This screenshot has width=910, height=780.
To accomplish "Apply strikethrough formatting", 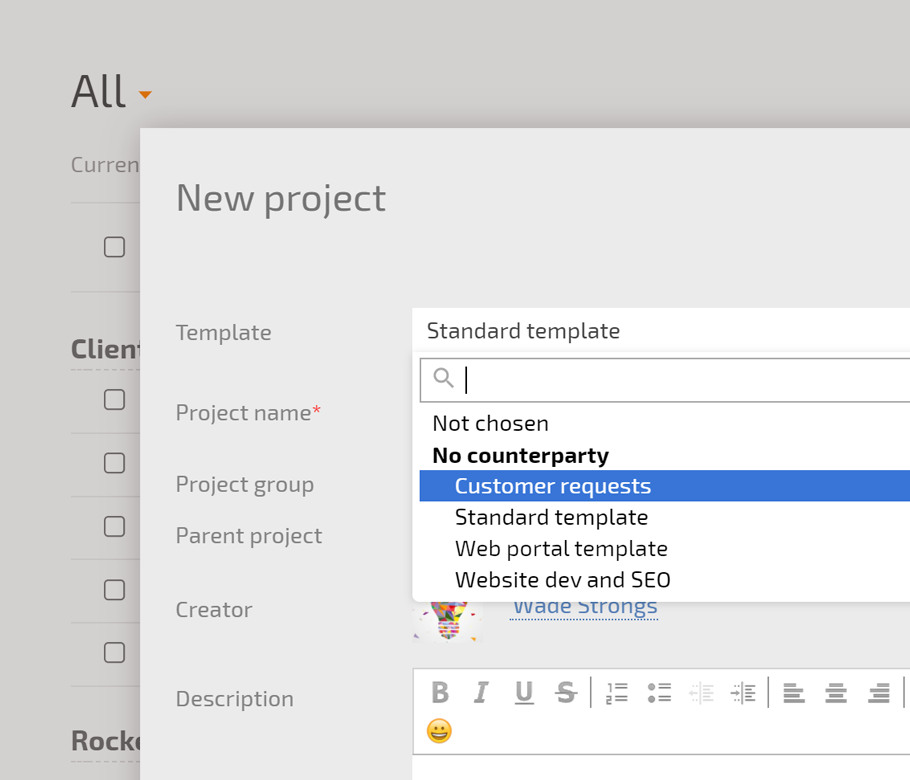I will [x=566, y=692].
